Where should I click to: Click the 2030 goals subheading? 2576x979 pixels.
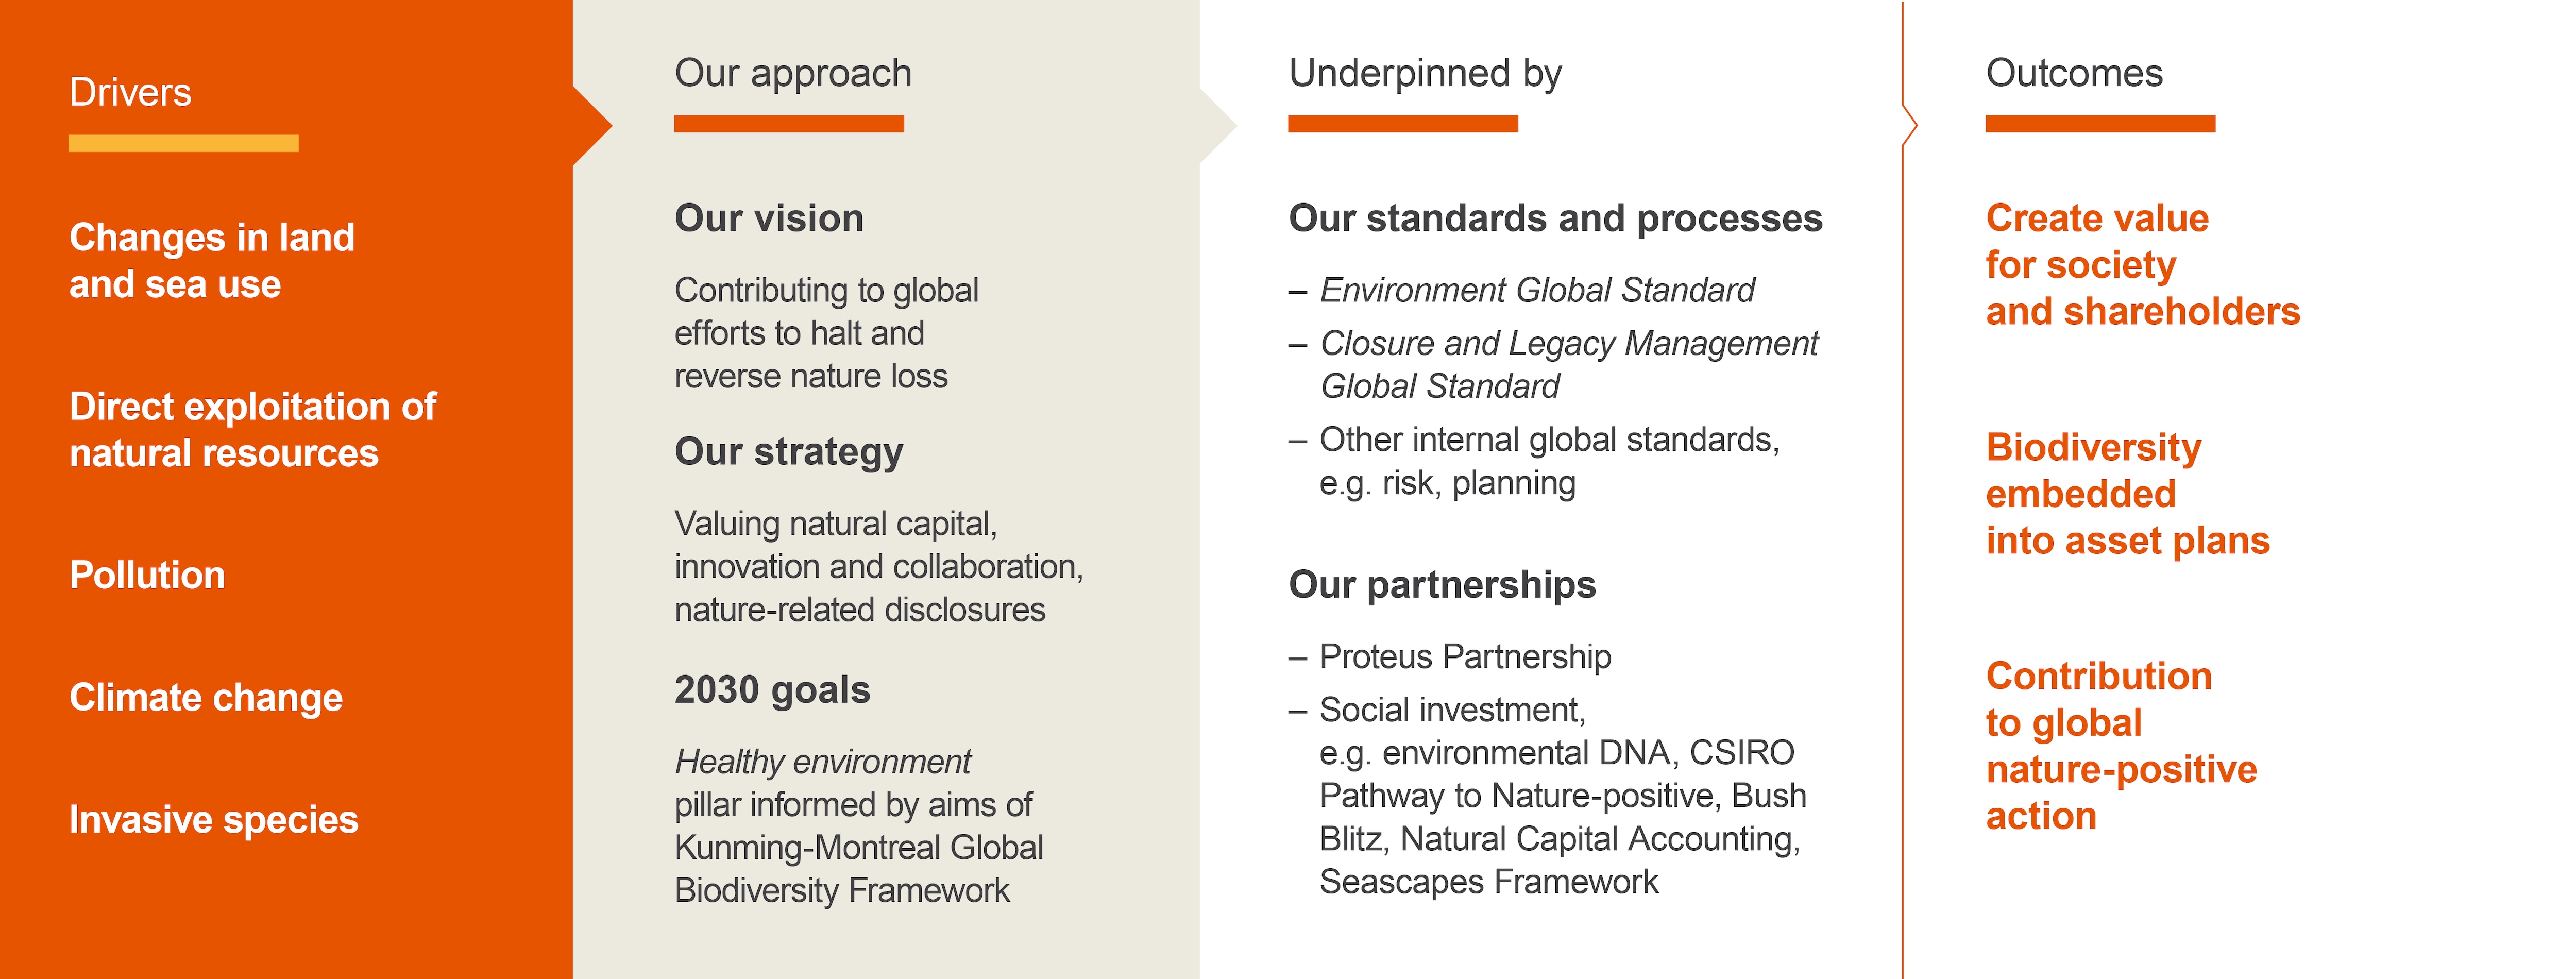772,690
